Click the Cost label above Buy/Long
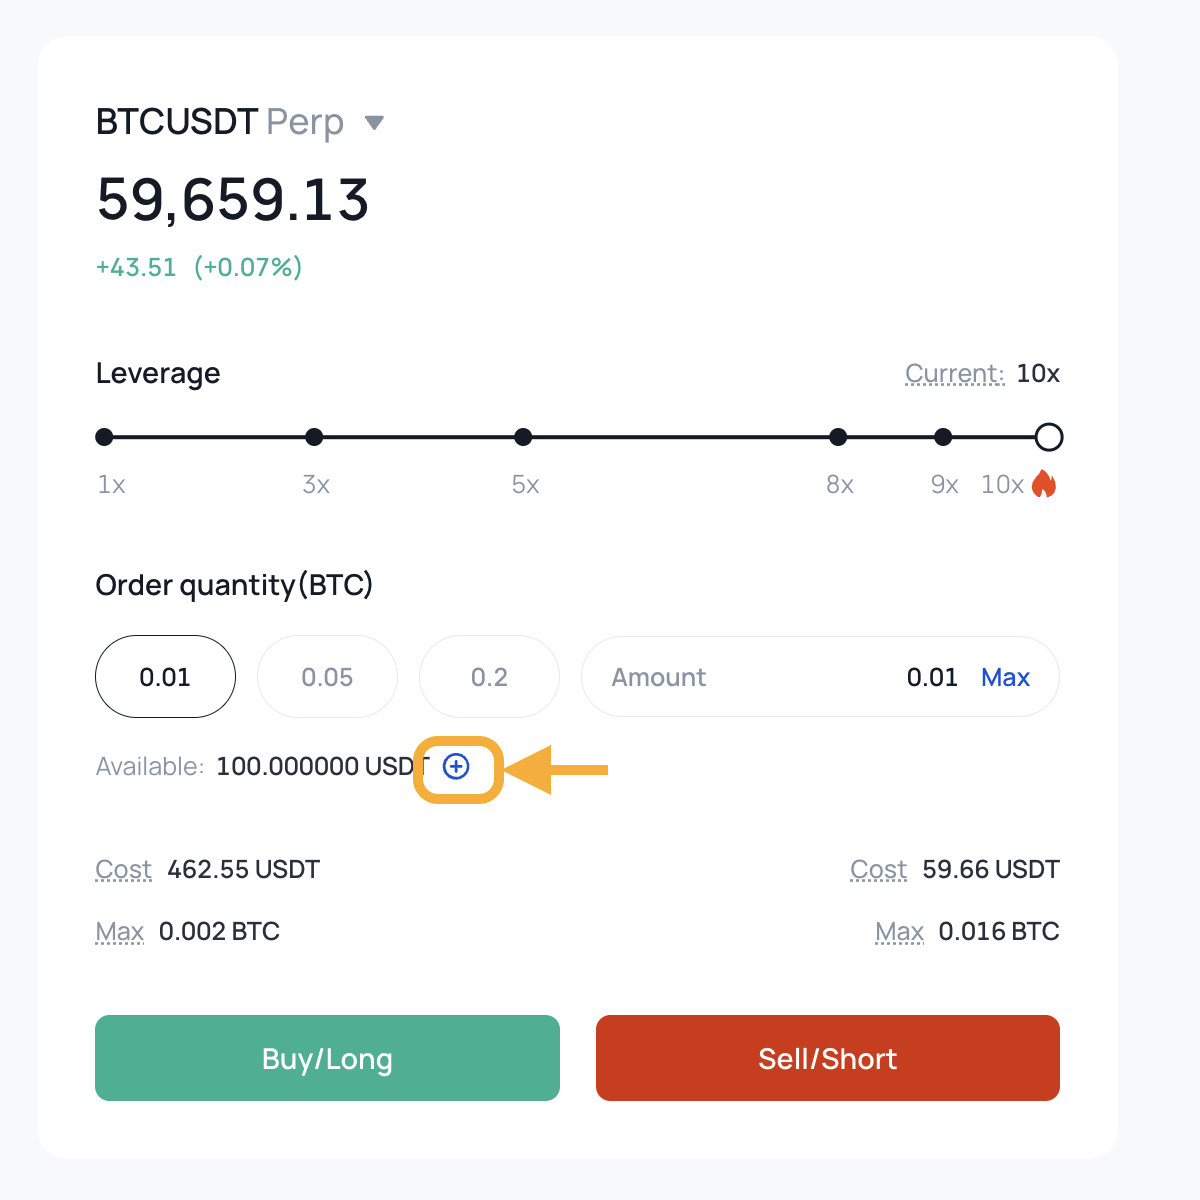Image resolution: width=1200 pixels, height=1200 pixels. point(124,870)
